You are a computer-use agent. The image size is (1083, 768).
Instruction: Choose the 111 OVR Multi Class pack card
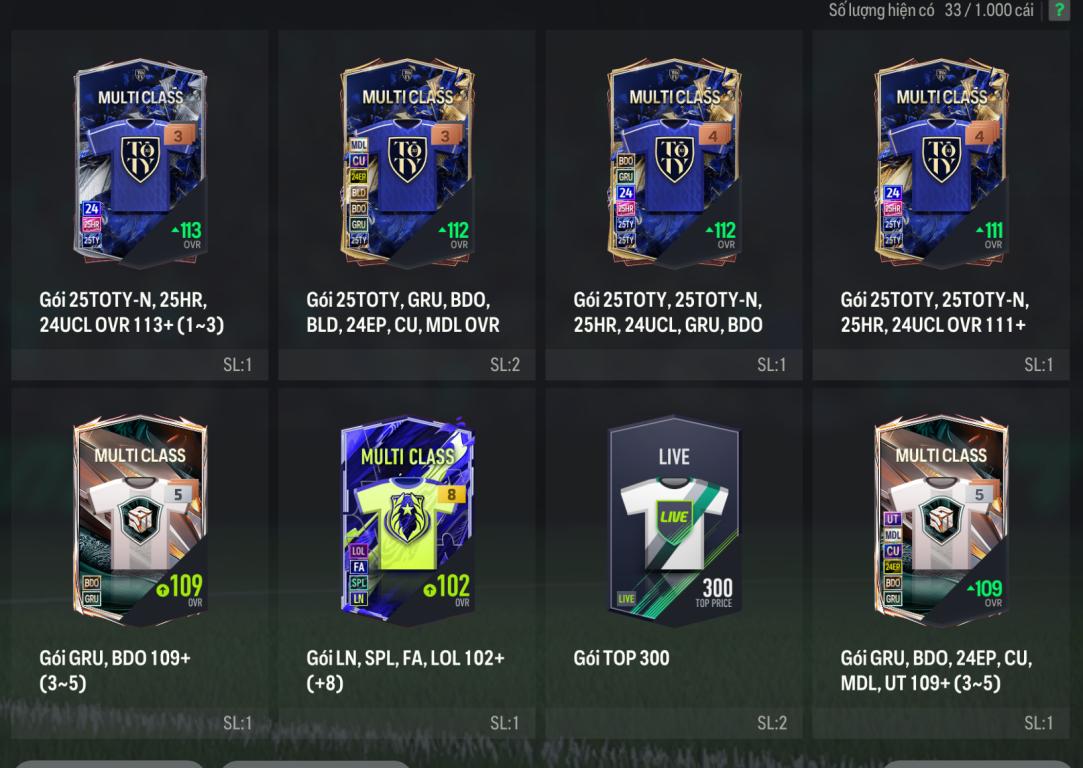tap(941, 163)
